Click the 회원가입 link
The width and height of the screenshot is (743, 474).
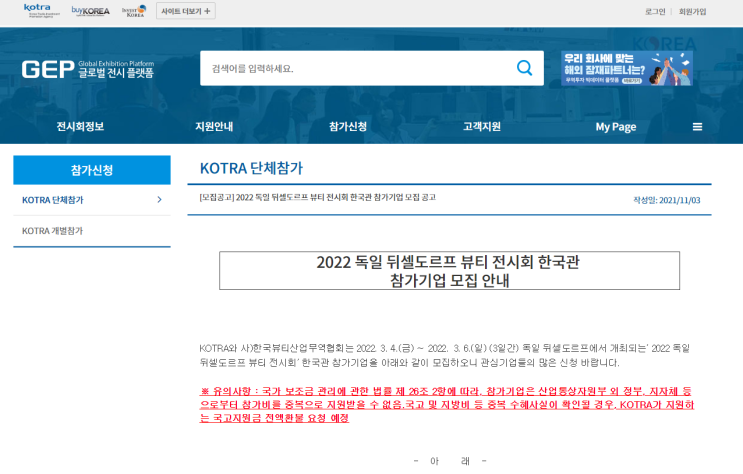[692, 11]
